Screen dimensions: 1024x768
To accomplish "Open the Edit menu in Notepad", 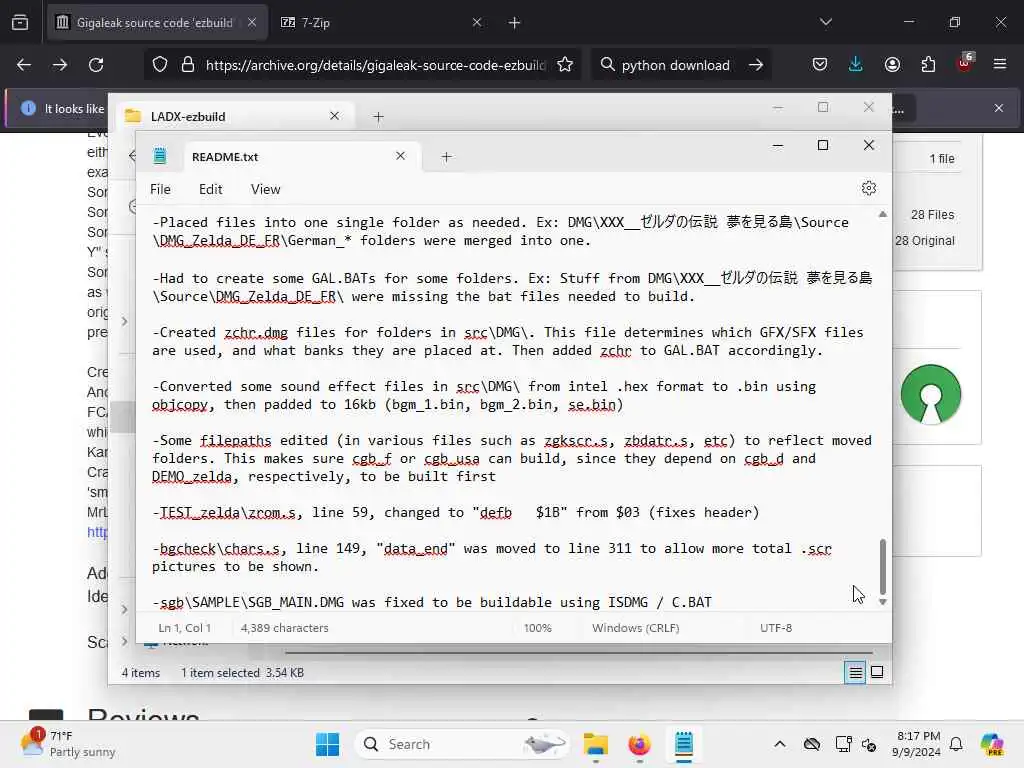I will click(210, 189).
